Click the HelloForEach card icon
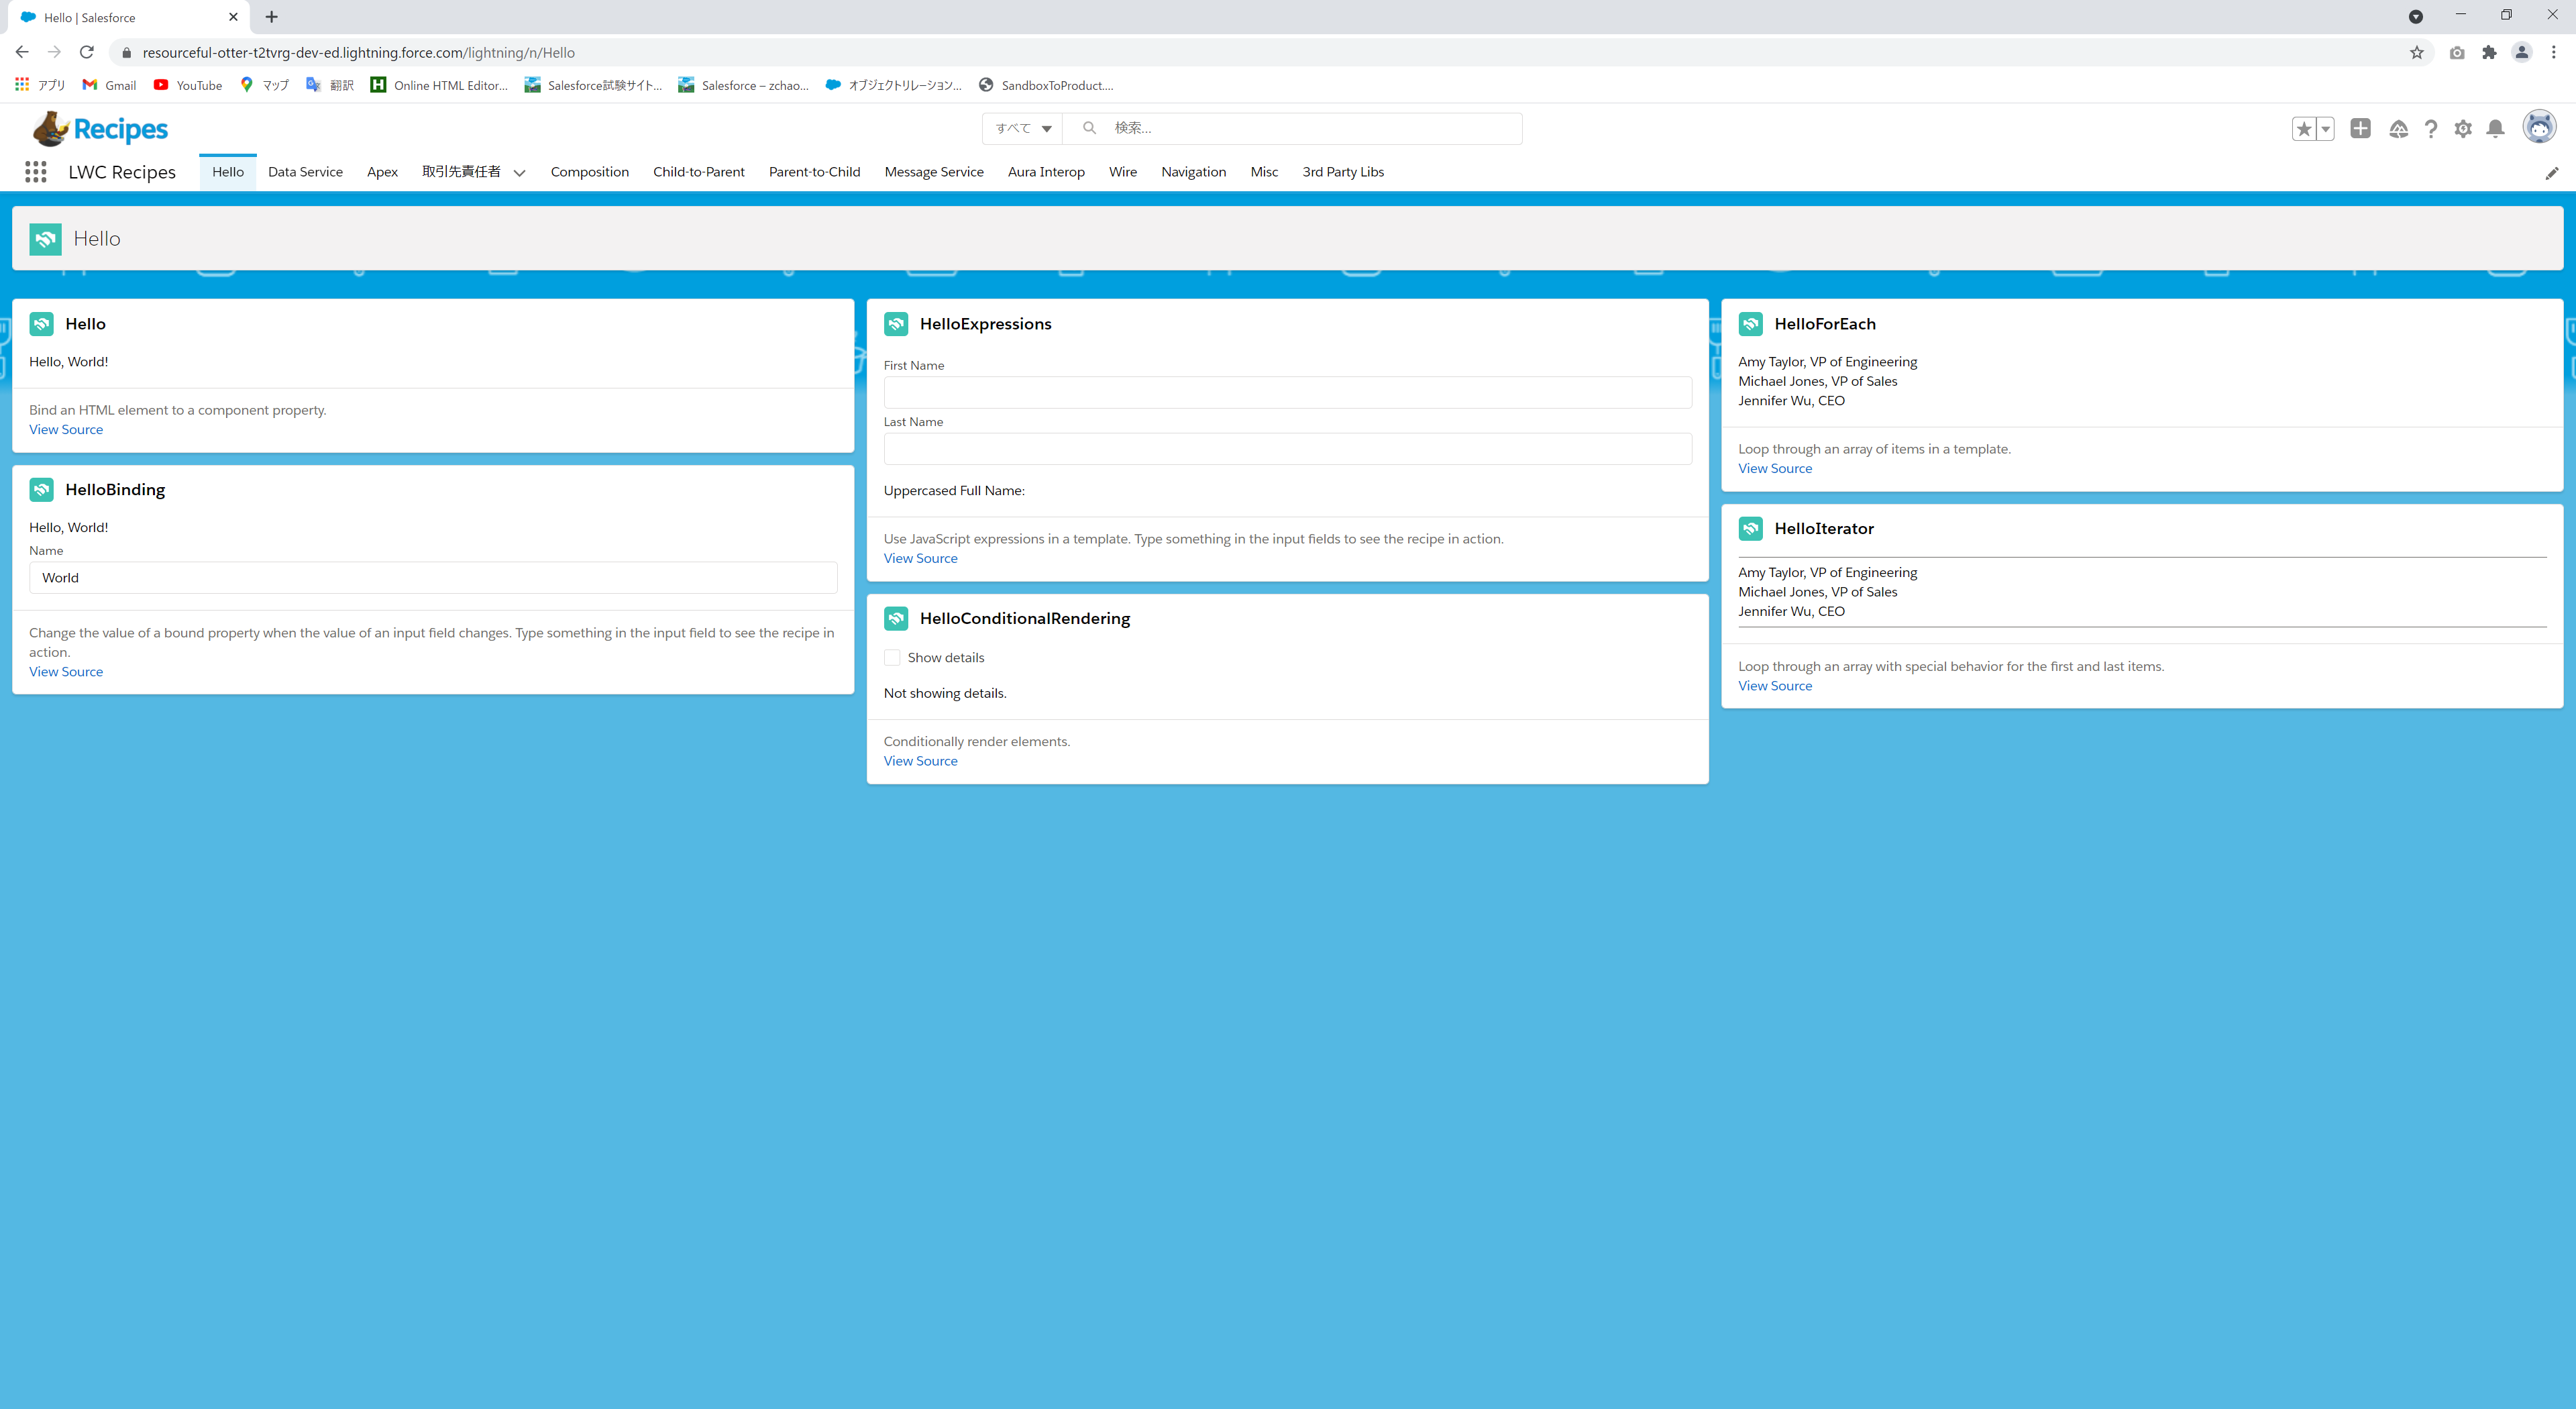This screenshot has height=1409, width=2576. coord(1751,324)
